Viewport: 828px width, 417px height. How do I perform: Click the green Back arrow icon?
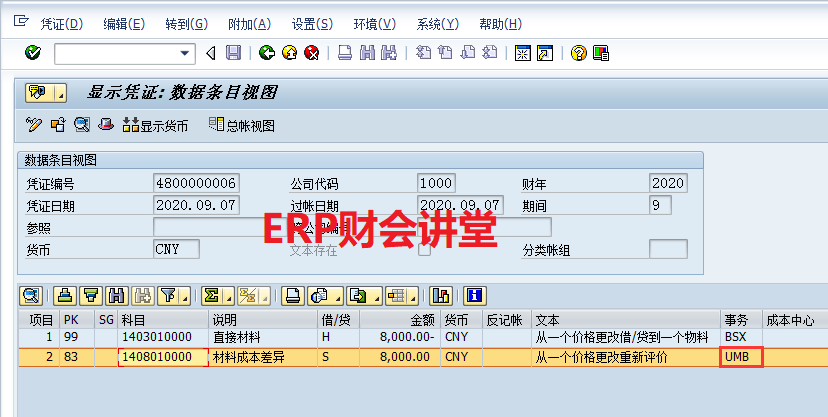point(267,53)
